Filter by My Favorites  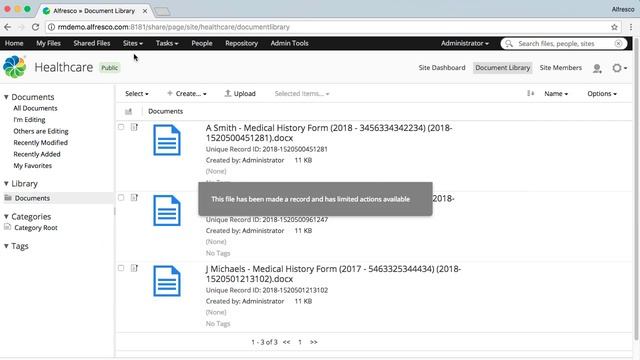click(x=32, y=166)
